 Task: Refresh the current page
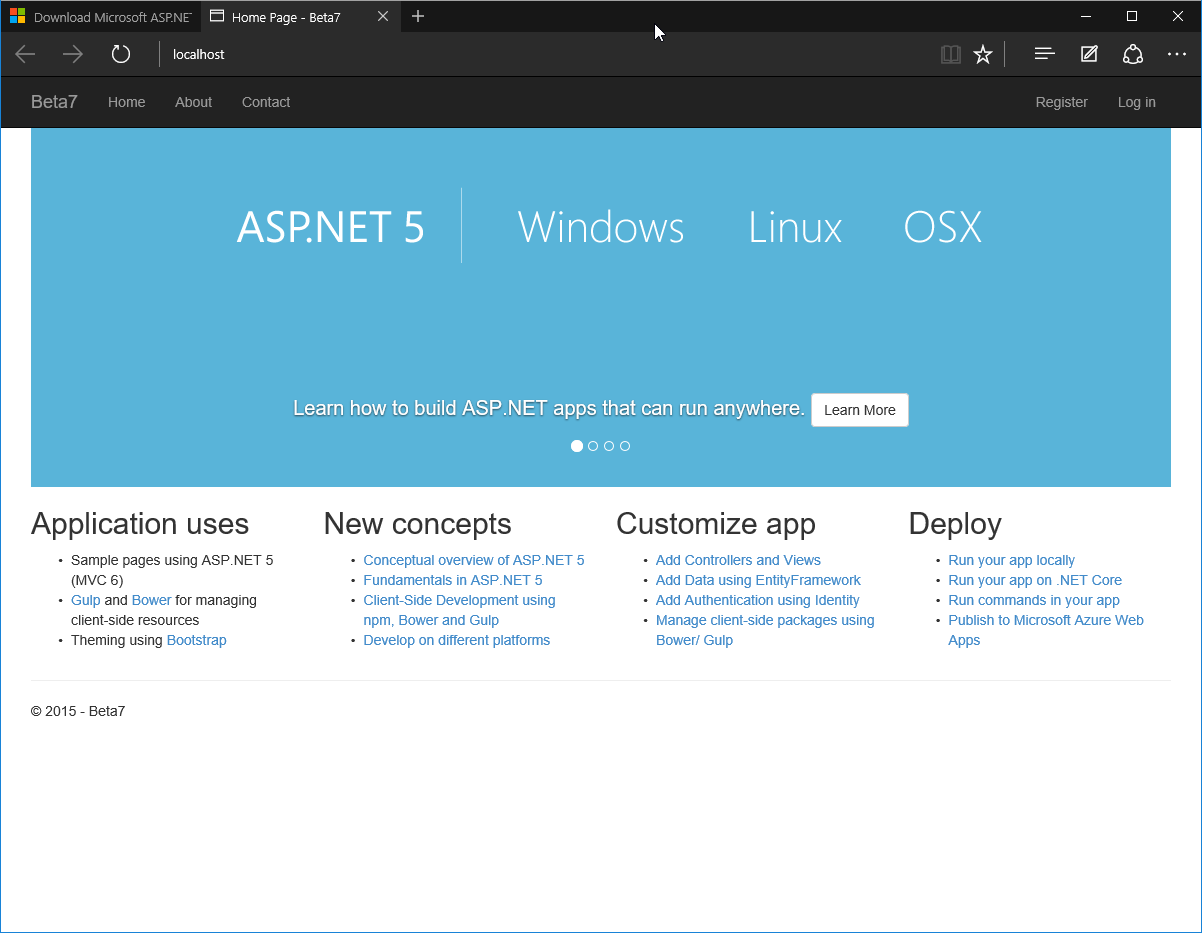click(120, 54)
